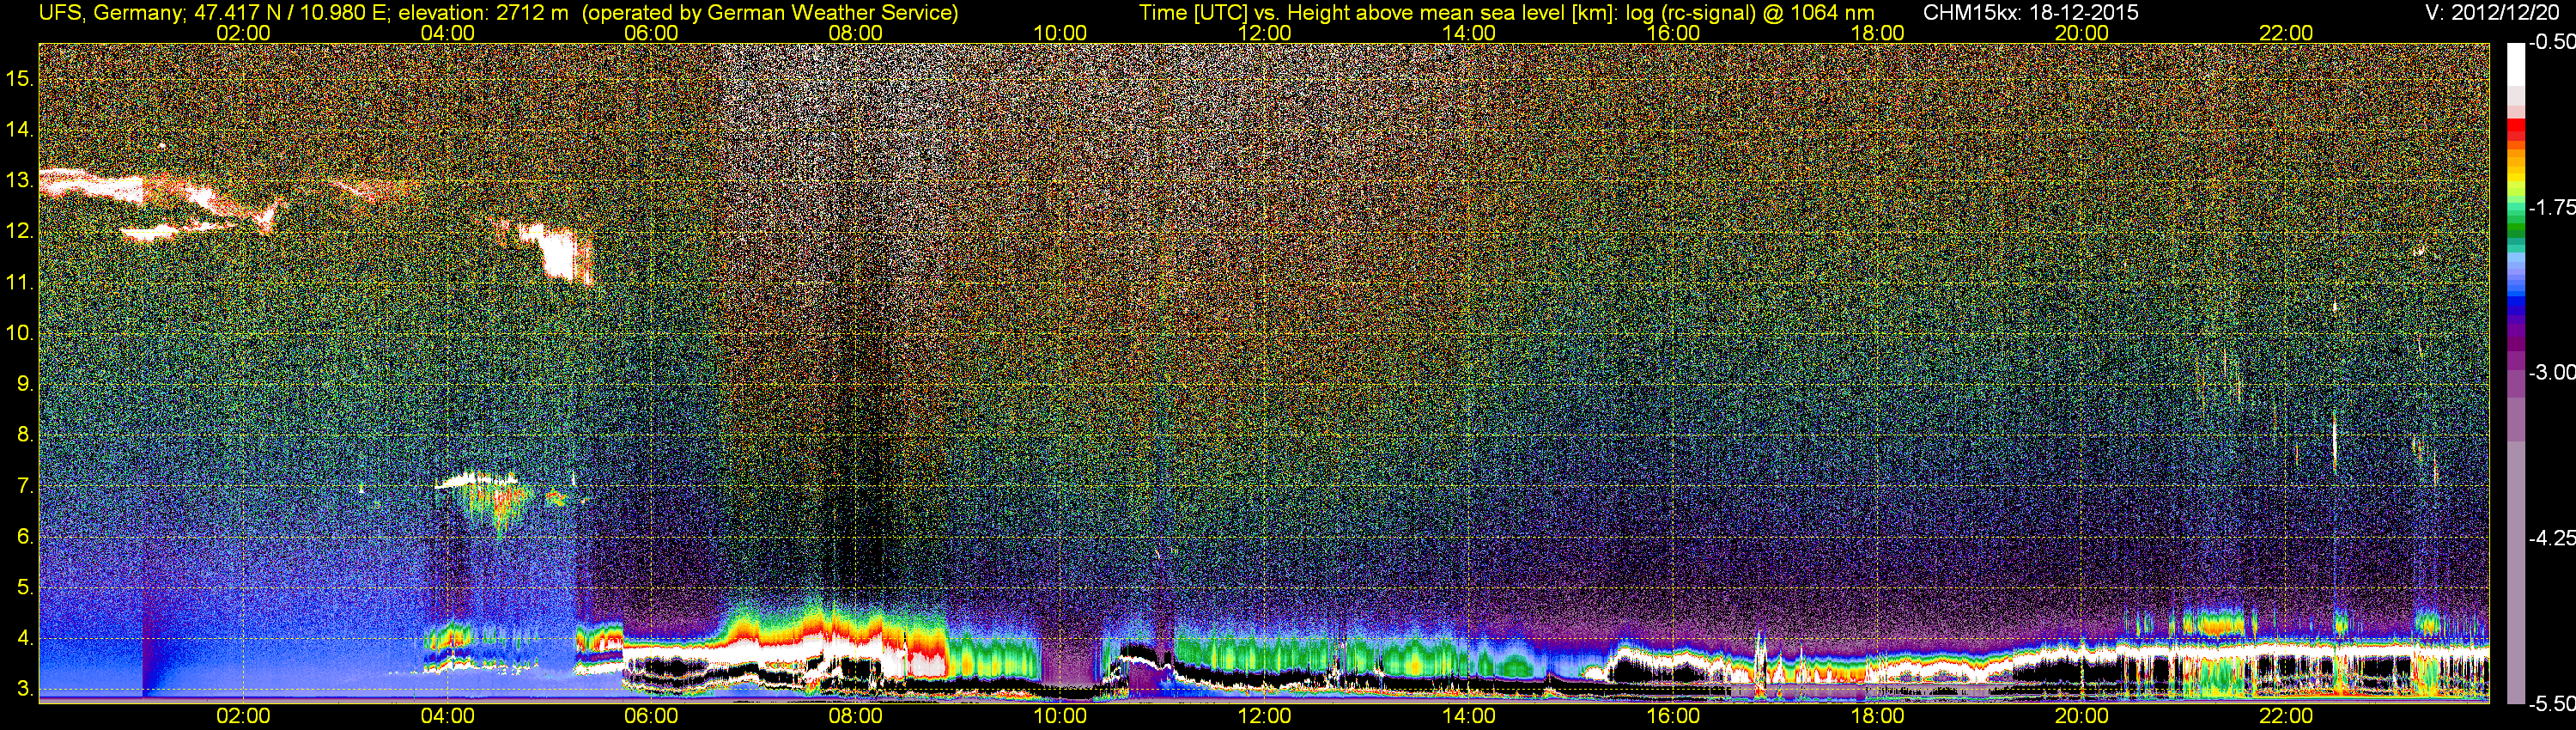Viewport: 2576px width, 730px height.
Task: Click the -1.75 colorbar scale value
Action: click(x=2551, y=207)
